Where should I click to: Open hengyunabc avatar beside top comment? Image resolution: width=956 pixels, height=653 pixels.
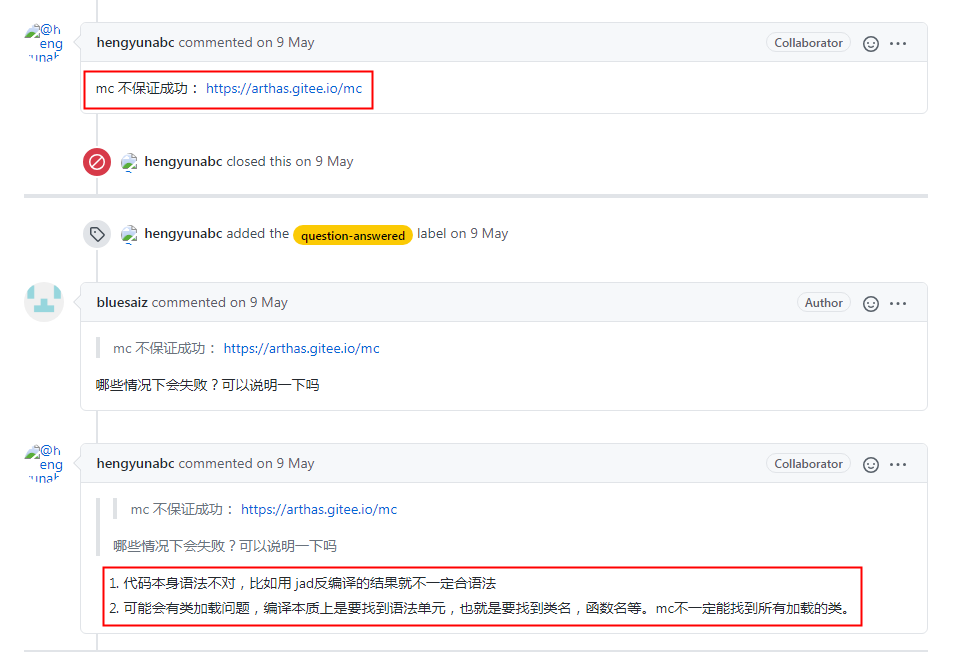pyautogui.click(x=44, y=43)
